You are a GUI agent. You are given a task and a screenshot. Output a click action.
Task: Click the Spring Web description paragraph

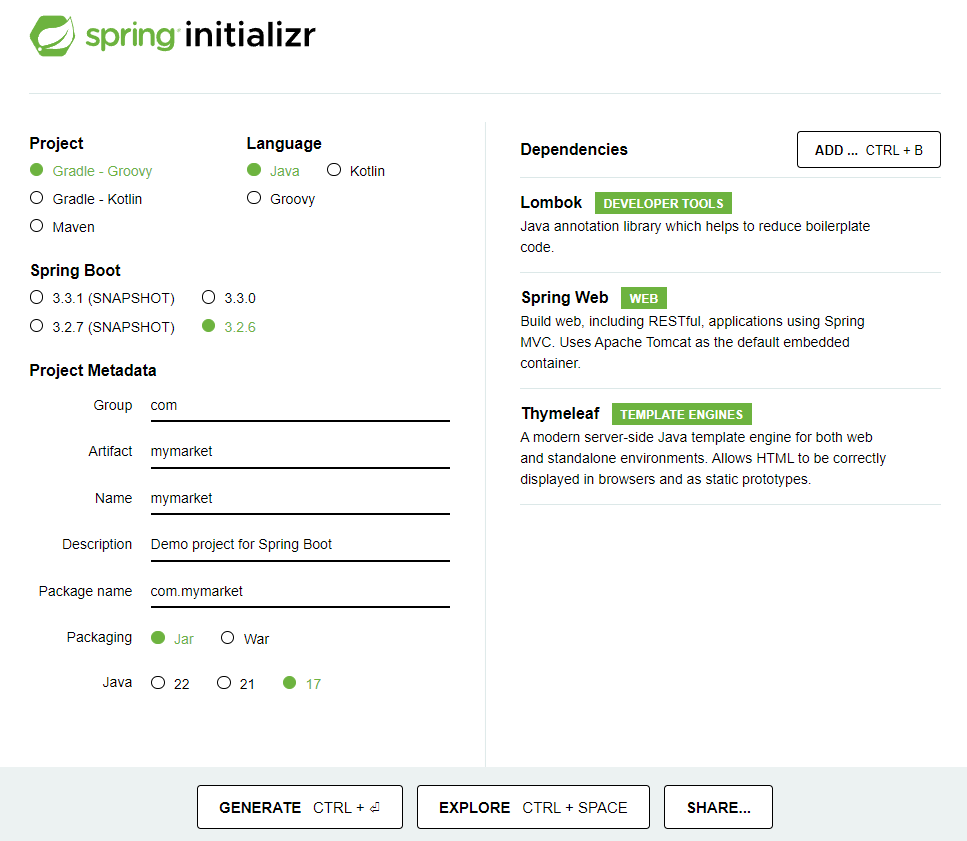(692, 342)
